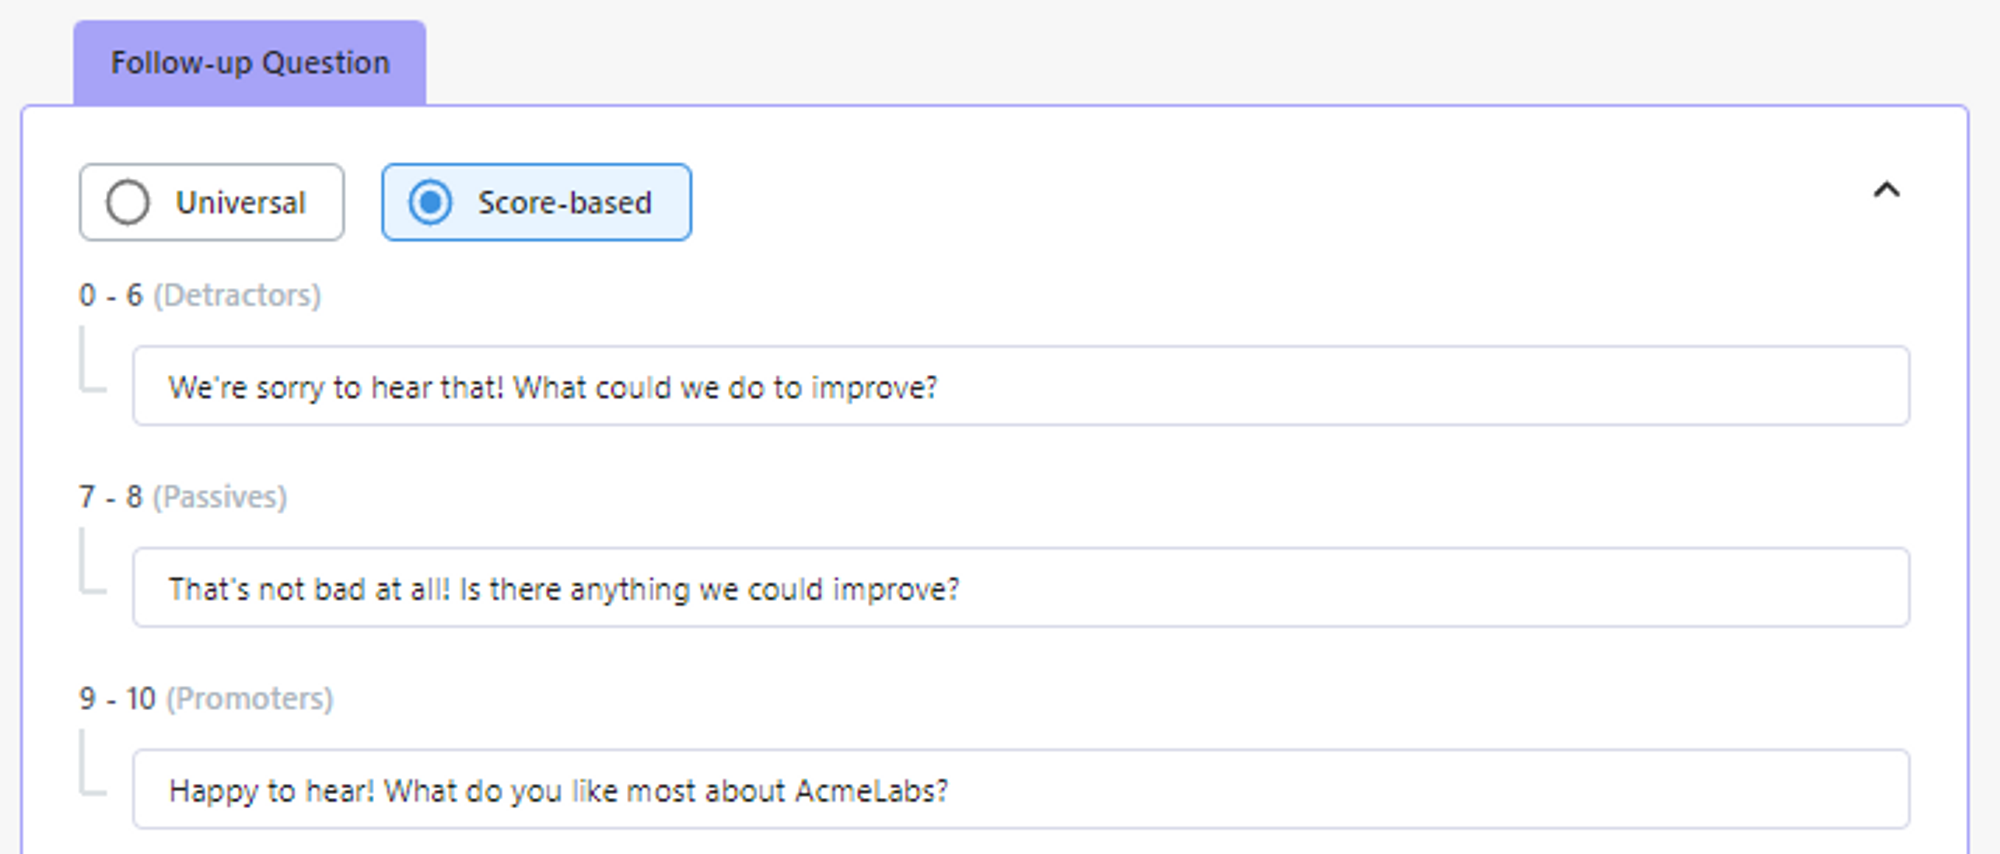Viewport: 2000px width, 854px height.
Task: Click the 9 - 10 score range
Action: (117, 698)
